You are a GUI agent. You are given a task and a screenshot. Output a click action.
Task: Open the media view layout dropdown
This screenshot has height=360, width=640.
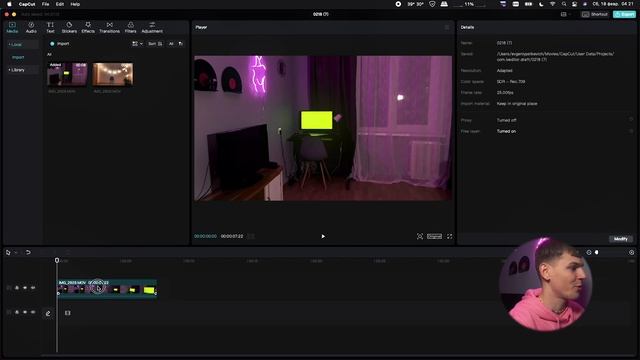tap(137, 44)
